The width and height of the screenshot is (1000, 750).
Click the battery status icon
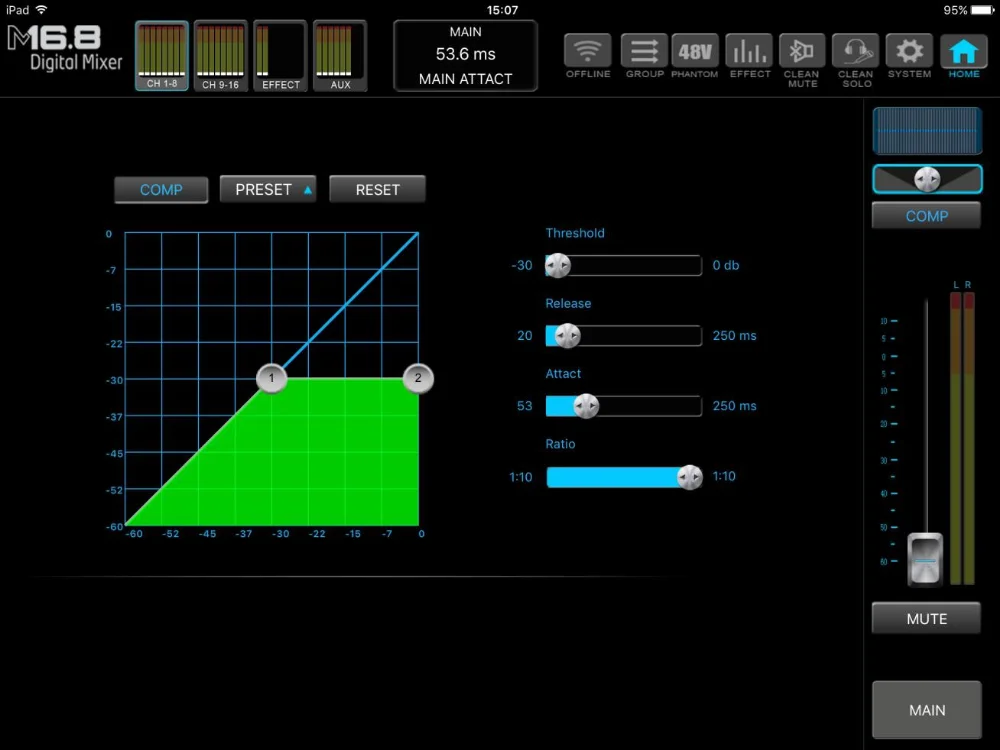[x=982, y=10]
